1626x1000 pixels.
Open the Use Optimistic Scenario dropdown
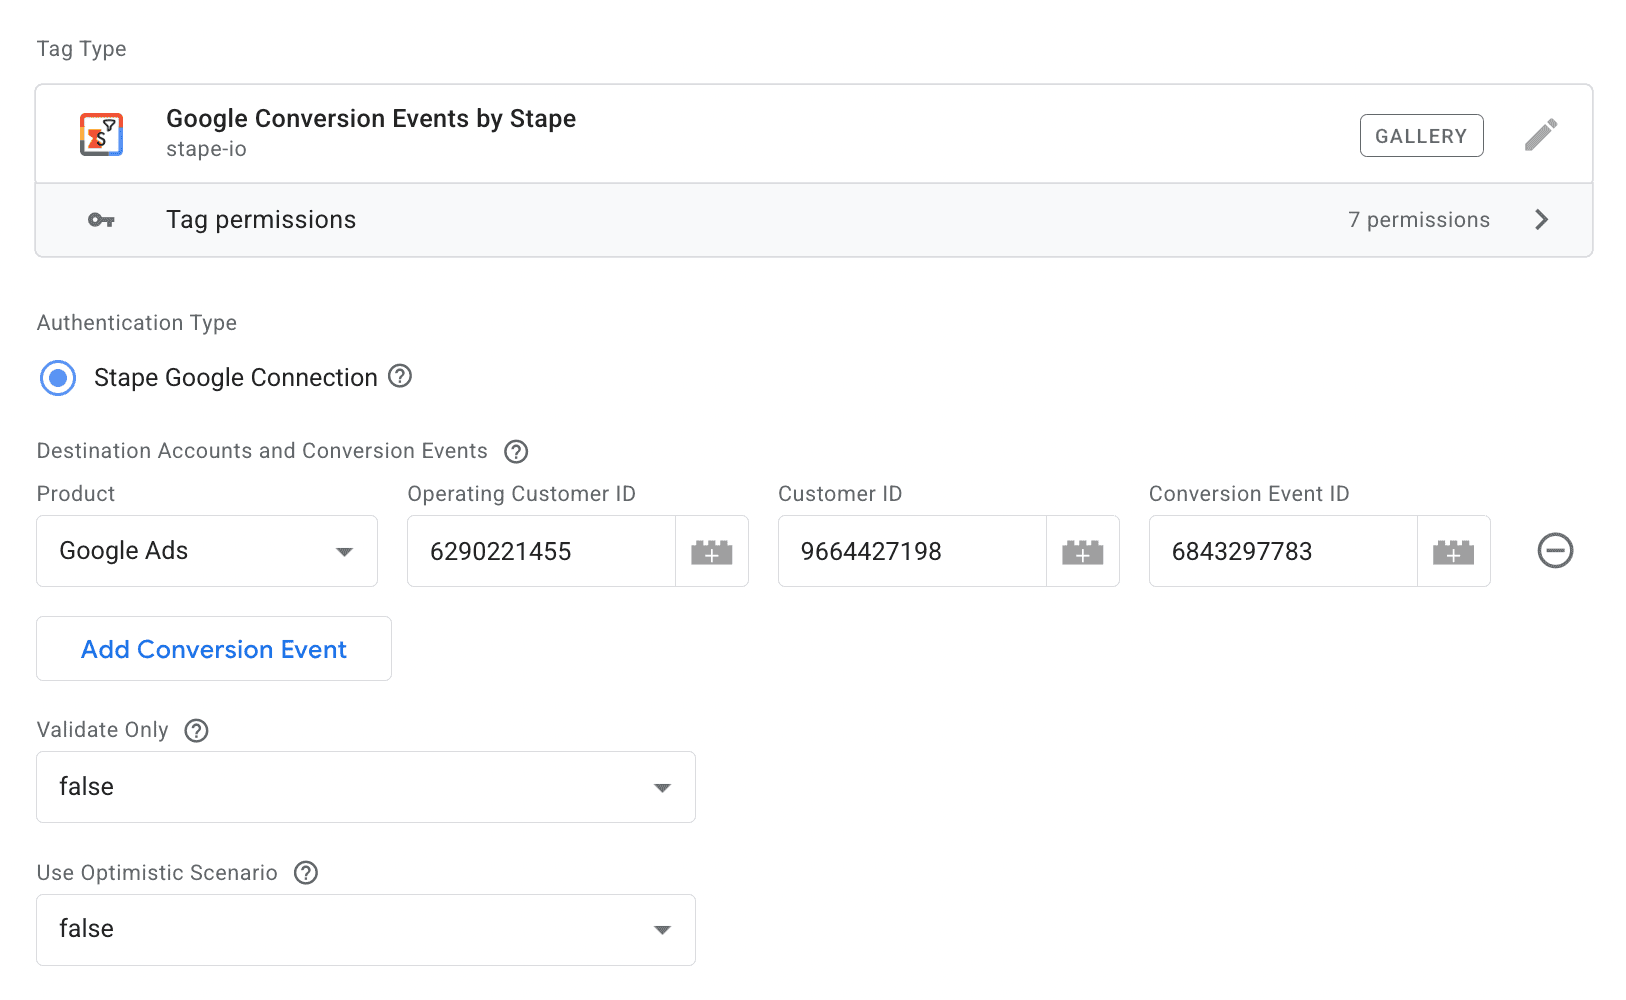pos(366,930)
